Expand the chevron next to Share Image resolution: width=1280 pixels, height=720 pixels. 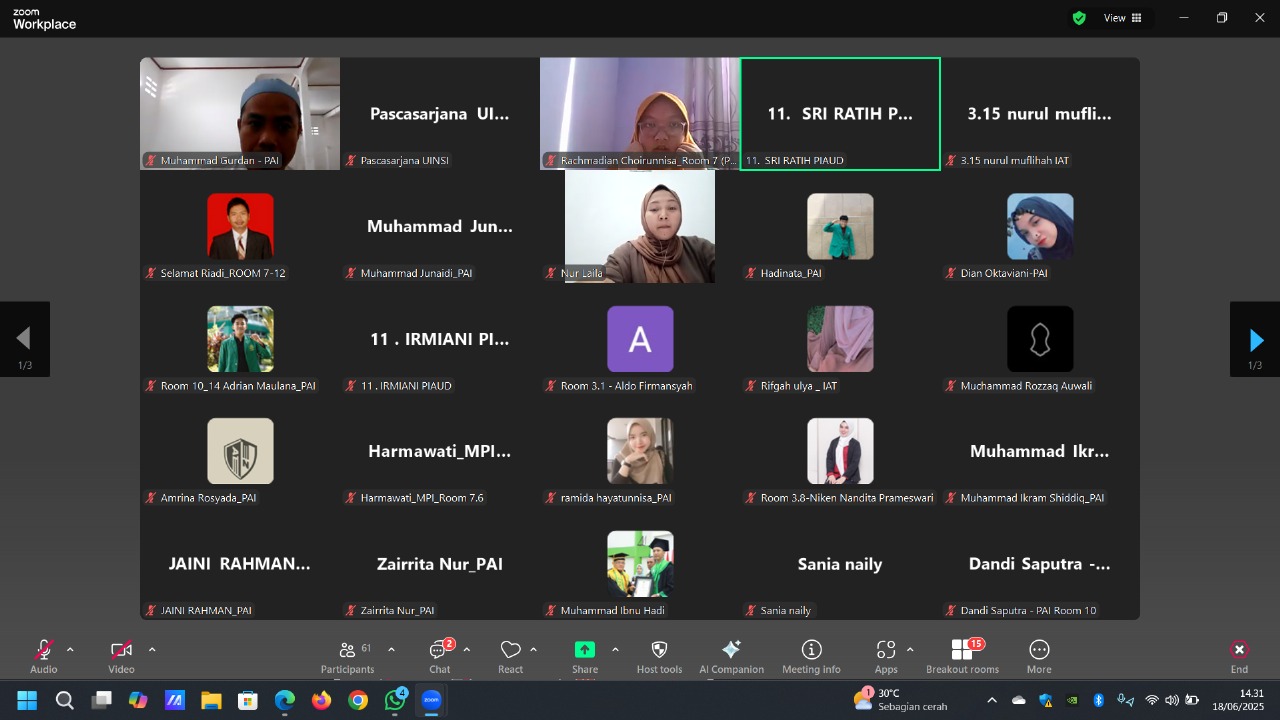(615, 650)
